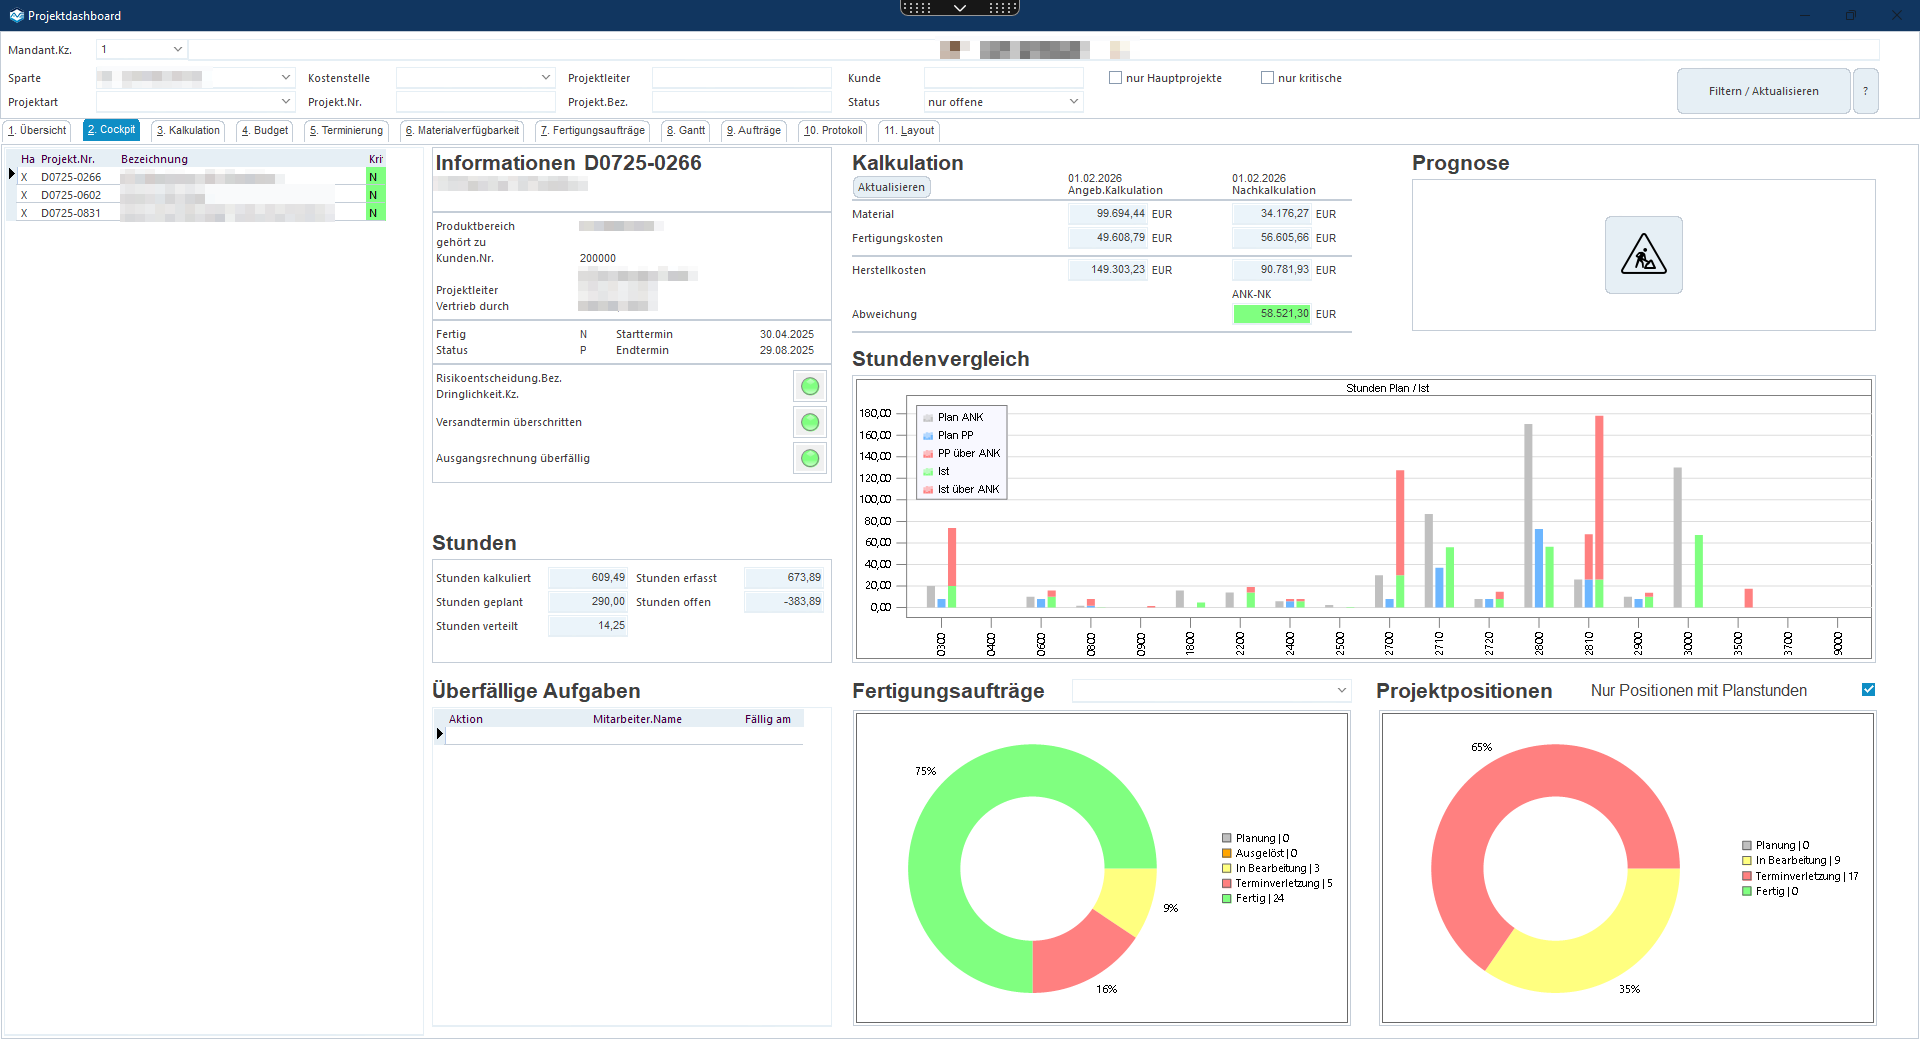The width and height of the screenshot is (1920, 1040).
Task: Switch to the 8. Gantt tab
Action: (686, 131)
